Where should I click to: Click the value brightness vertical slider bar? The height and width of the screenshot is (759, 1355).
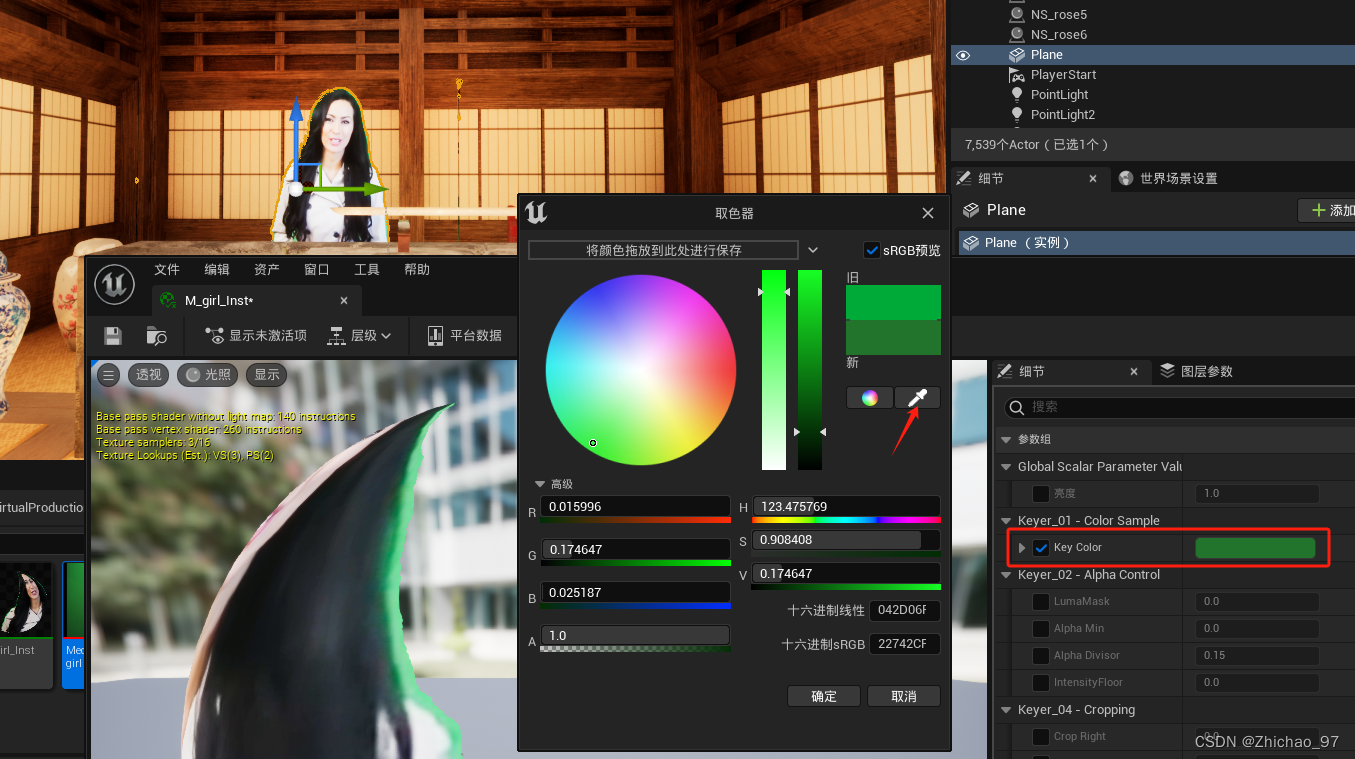(810, 370)
